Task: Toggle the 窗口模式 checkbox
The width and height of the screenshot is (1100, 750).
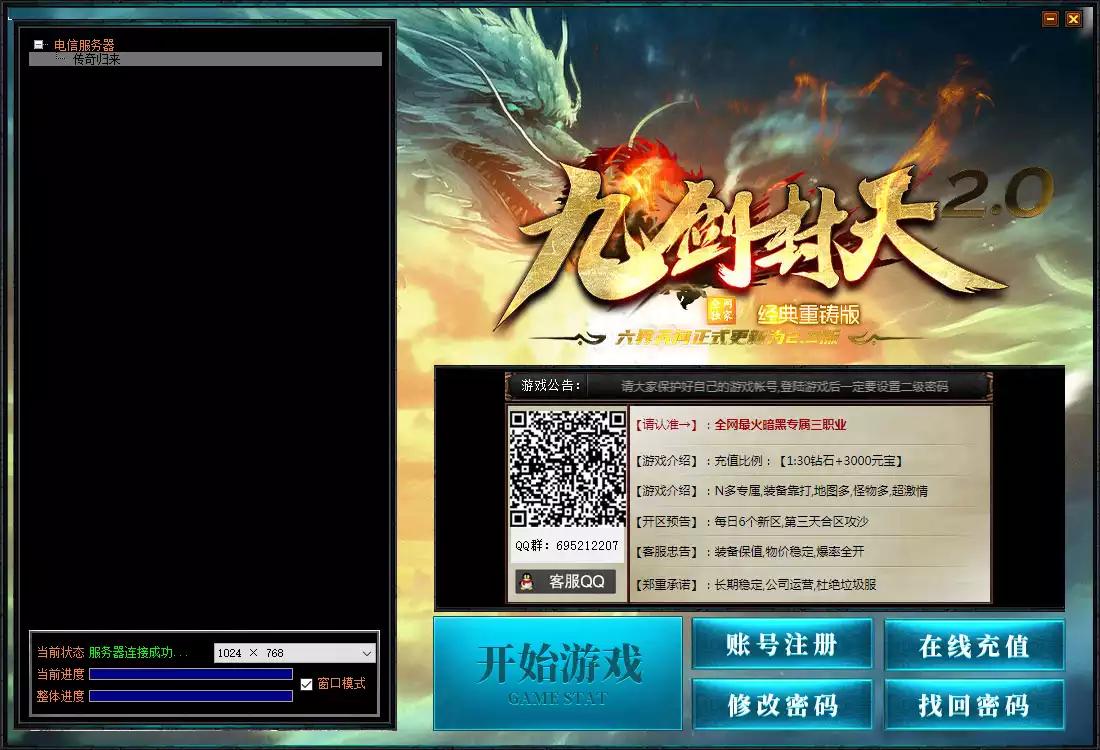Action: [x=307, y=684]
